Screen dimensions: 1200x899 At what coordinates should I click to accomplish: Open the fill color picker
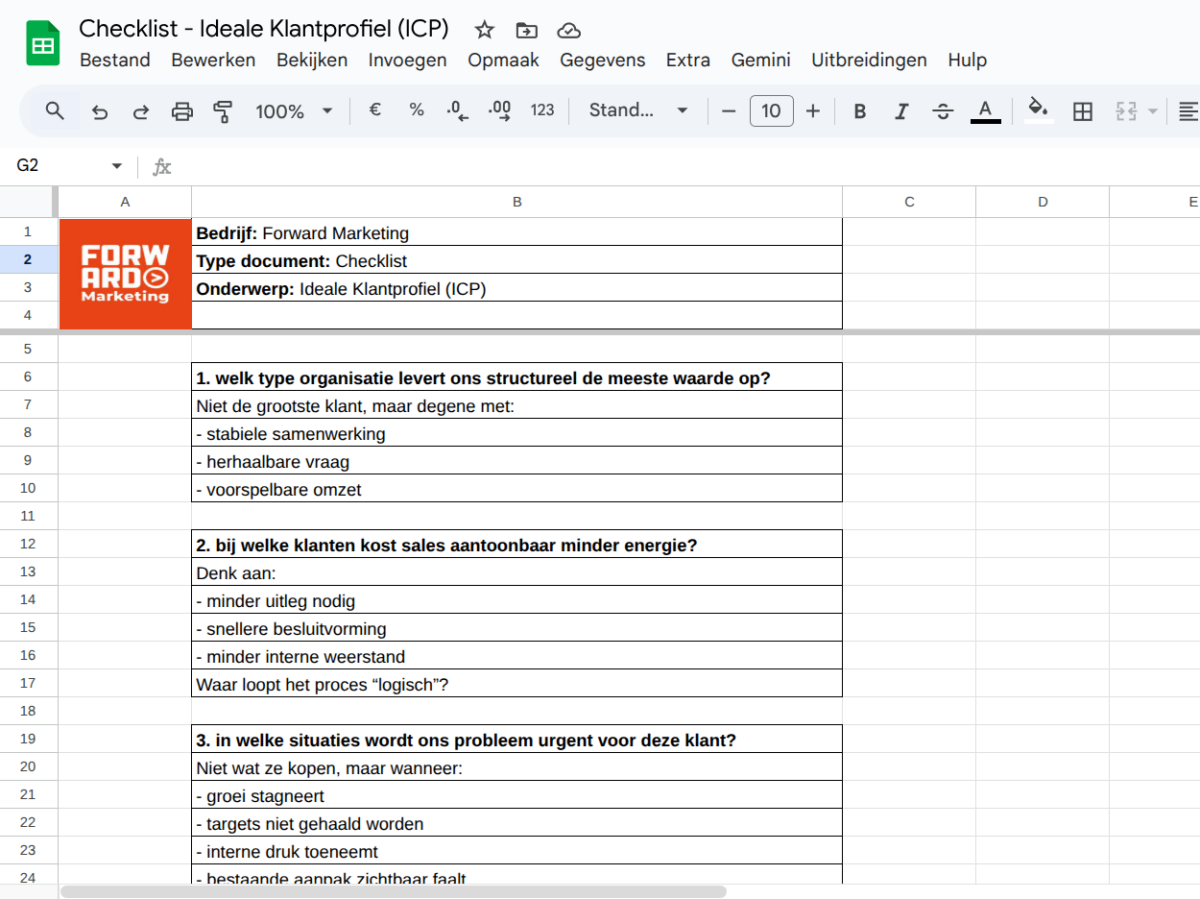pyautogui.click(x=1038, y=111)
